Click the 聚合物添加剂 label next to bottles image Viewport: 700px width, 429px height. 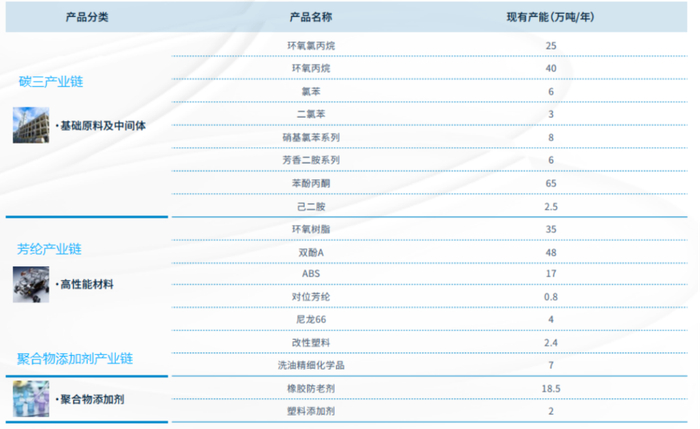[90, 399]
